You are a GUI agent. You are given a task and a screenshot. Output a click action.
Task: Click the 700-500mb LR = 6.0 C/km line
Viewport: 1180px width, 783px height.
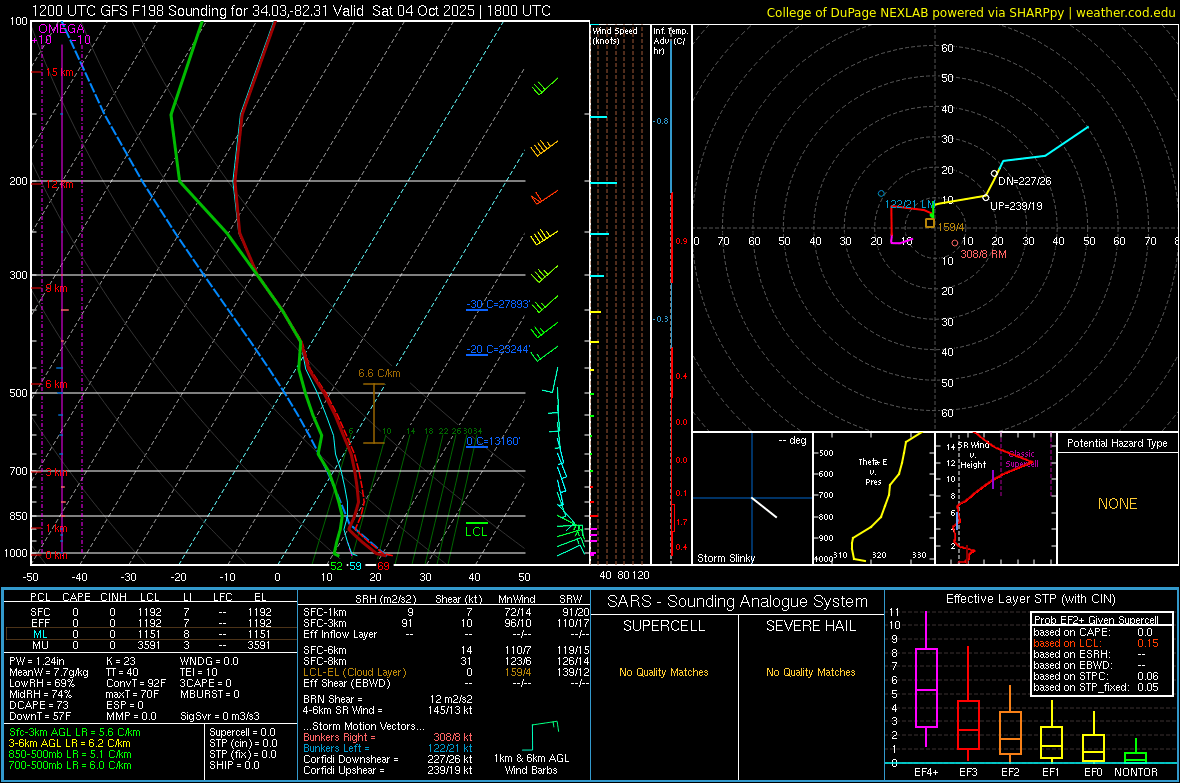pos(70,765)
